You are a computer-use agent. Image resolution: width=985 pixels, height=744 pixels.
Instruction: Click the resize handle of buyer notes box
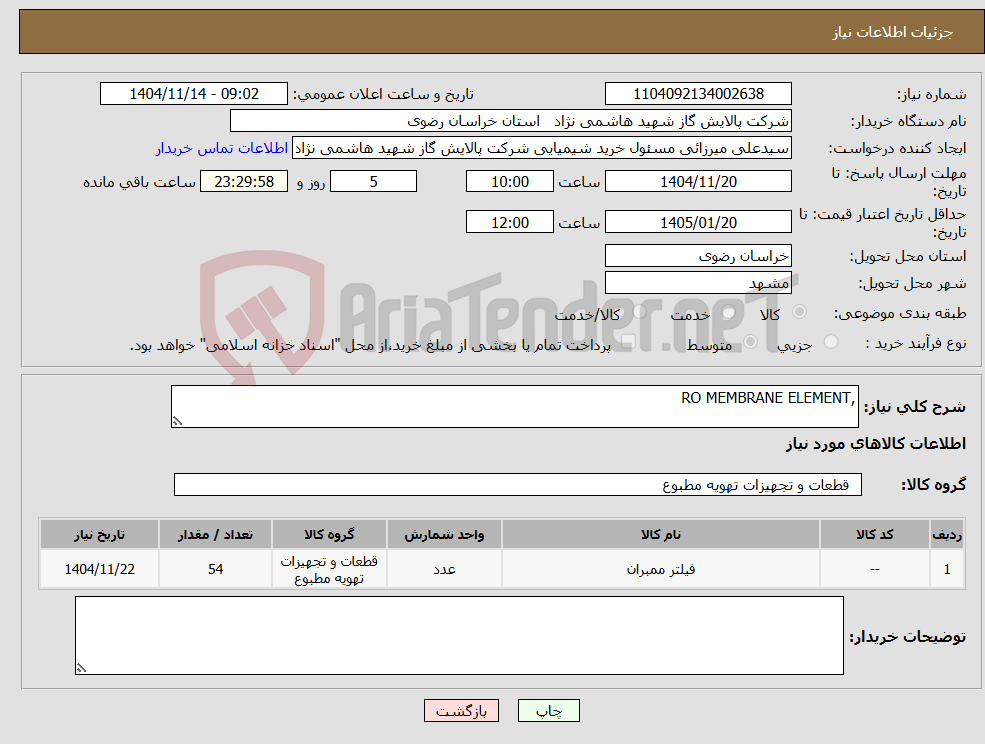(81, 669)
